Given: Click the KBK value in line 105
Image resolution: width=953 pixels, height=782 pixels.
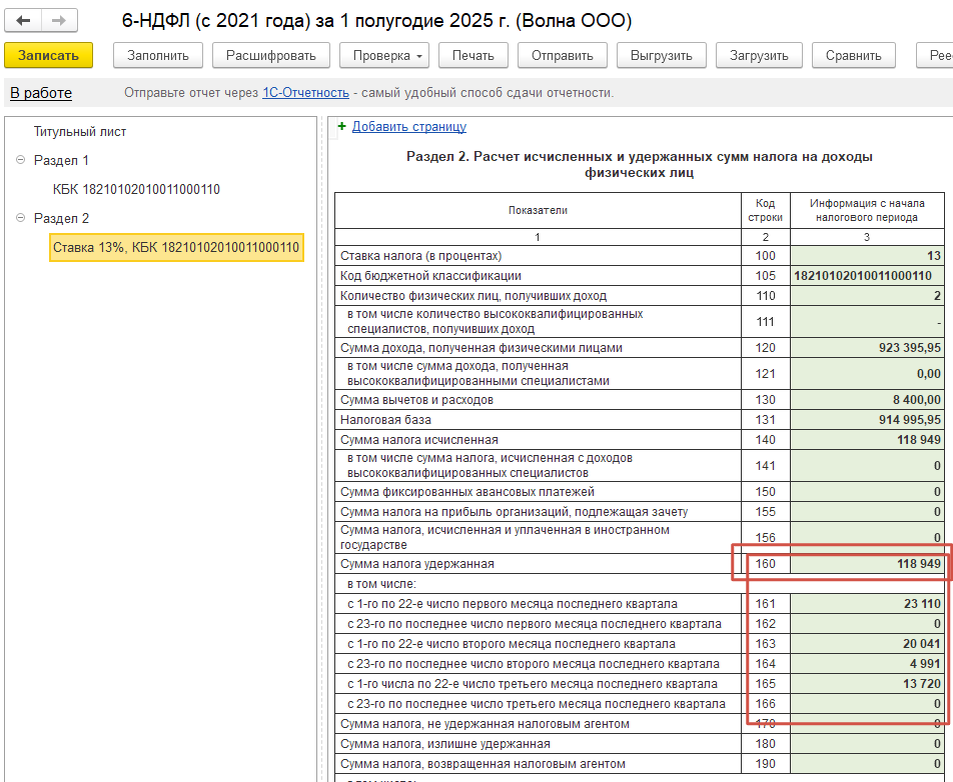Looking at the screenshot, I should 867,276.
